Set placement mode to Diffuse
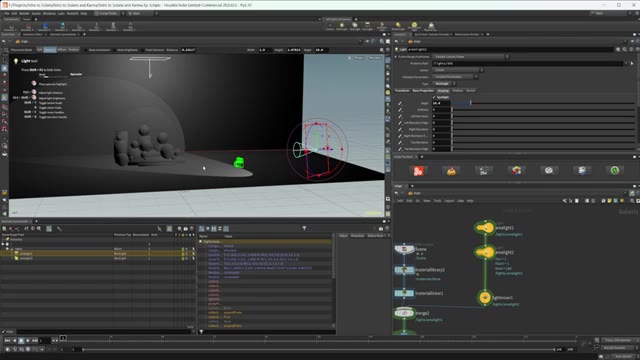This screenshot has height=360, width=640. coord(62,50)
